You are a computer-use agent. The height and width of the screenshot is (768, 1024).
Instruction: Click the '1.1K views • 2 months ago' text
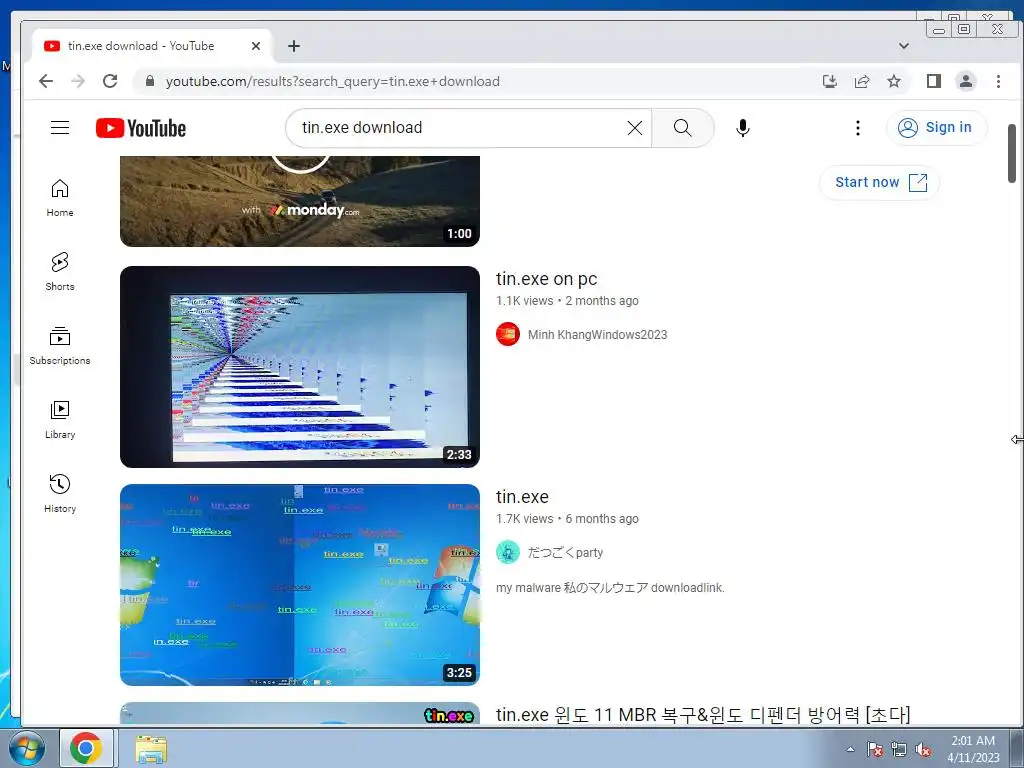(x=567, y=301)
